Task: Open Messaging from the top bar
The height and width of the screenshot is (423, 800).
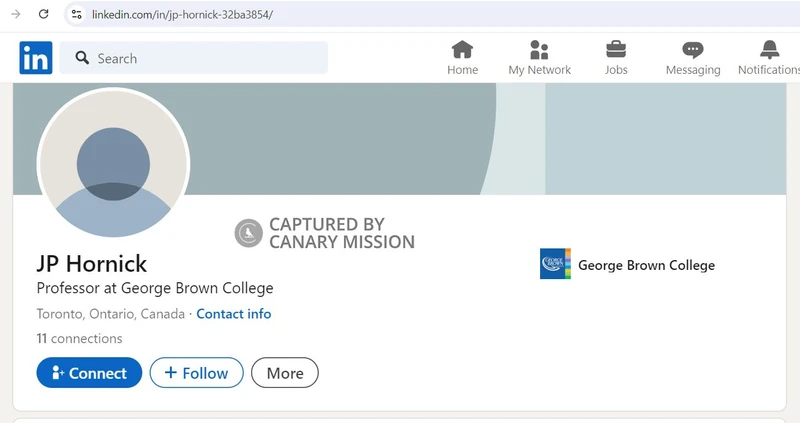Action: [x=693, y=58]
